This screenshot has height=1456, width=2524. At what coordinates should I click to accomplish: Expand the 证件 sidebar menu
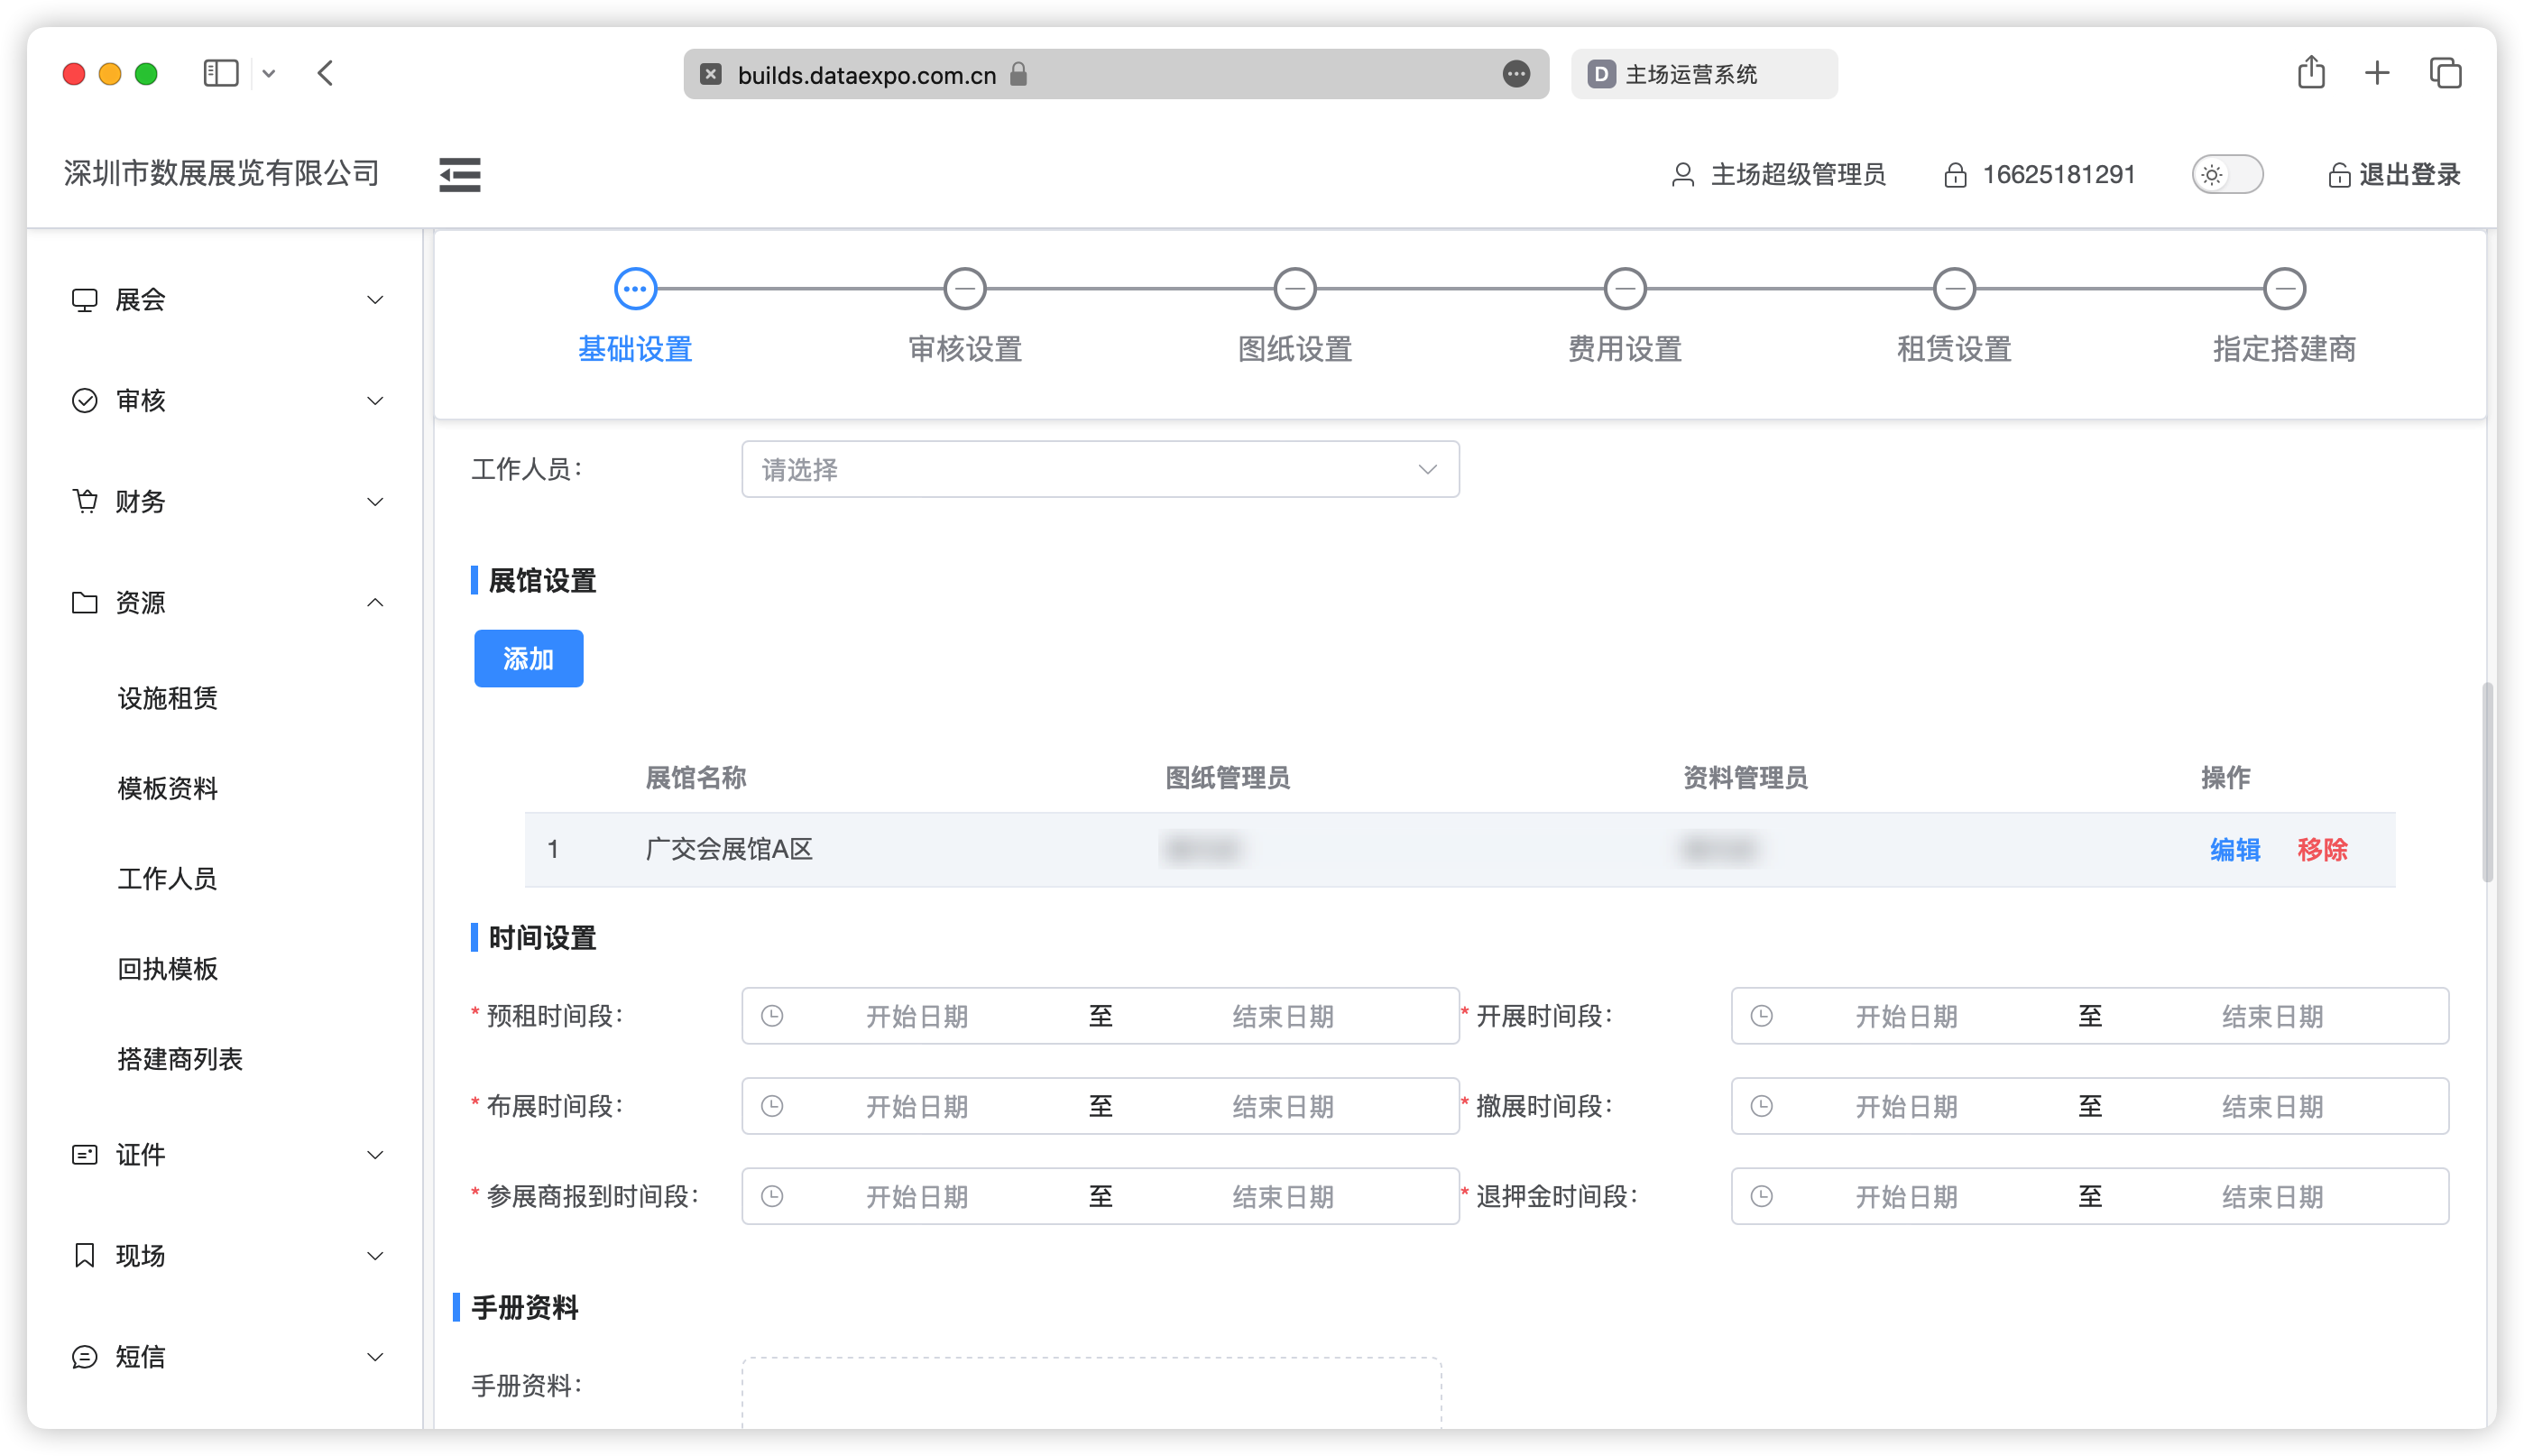[x=228, y=1154]
